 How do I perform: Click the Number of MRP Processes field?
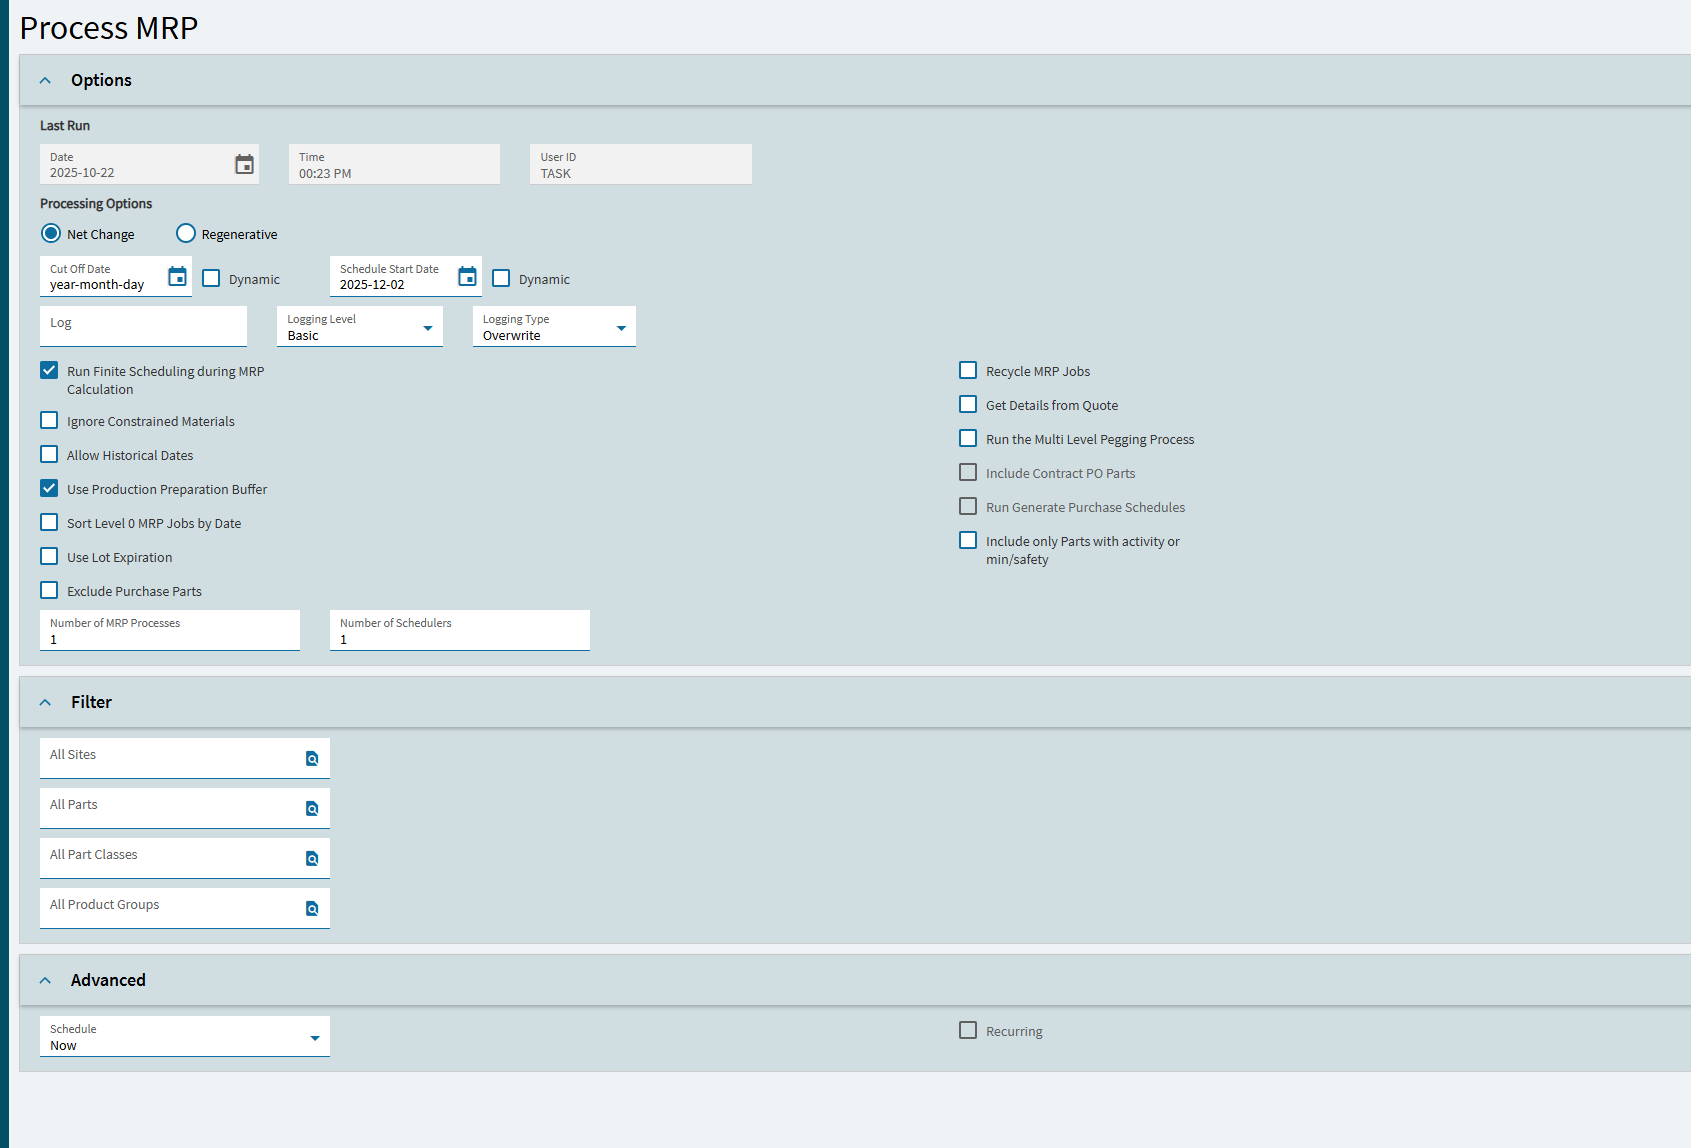point(170,630)
